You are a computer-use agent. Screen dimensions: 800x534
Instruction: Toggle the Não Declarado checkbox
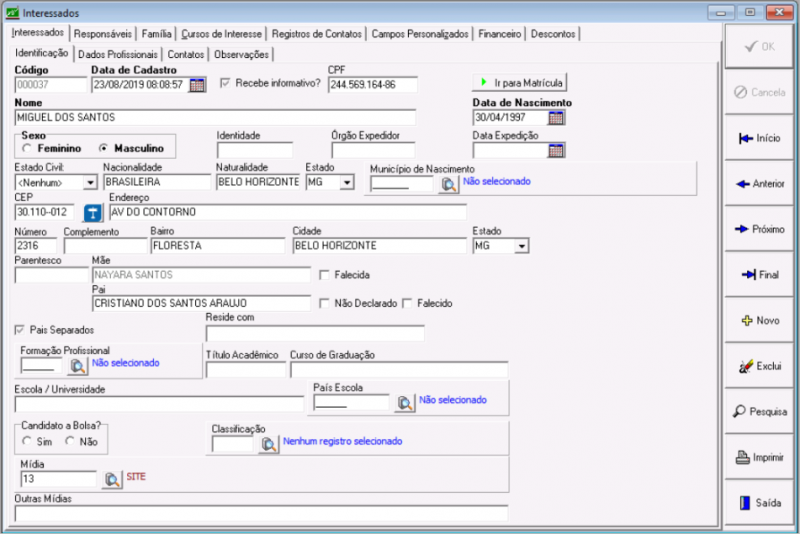coord(324,303)
